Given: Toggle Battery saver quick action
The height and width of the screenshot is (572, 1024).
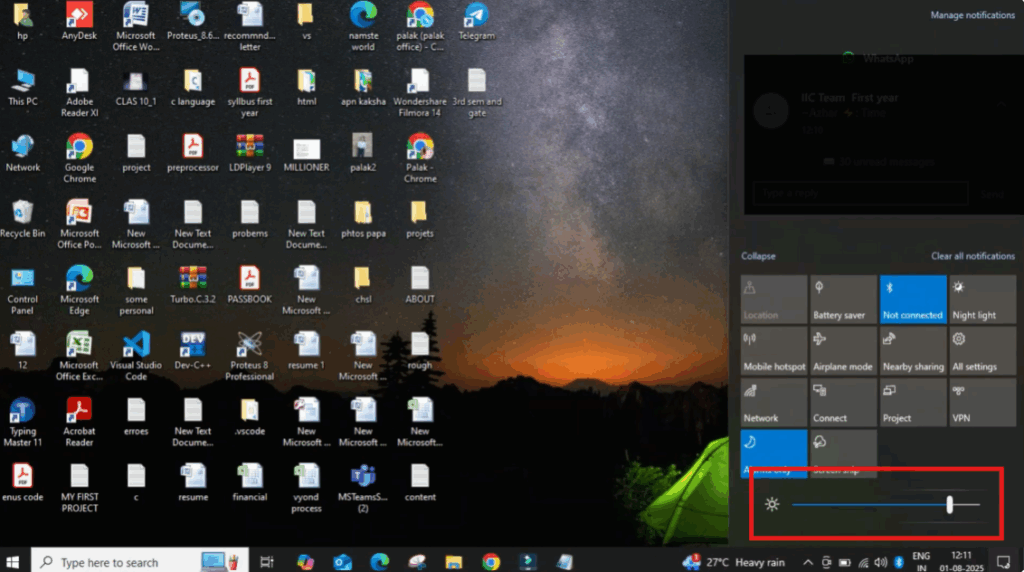Looking at the screenshot, I should point(843,300).
